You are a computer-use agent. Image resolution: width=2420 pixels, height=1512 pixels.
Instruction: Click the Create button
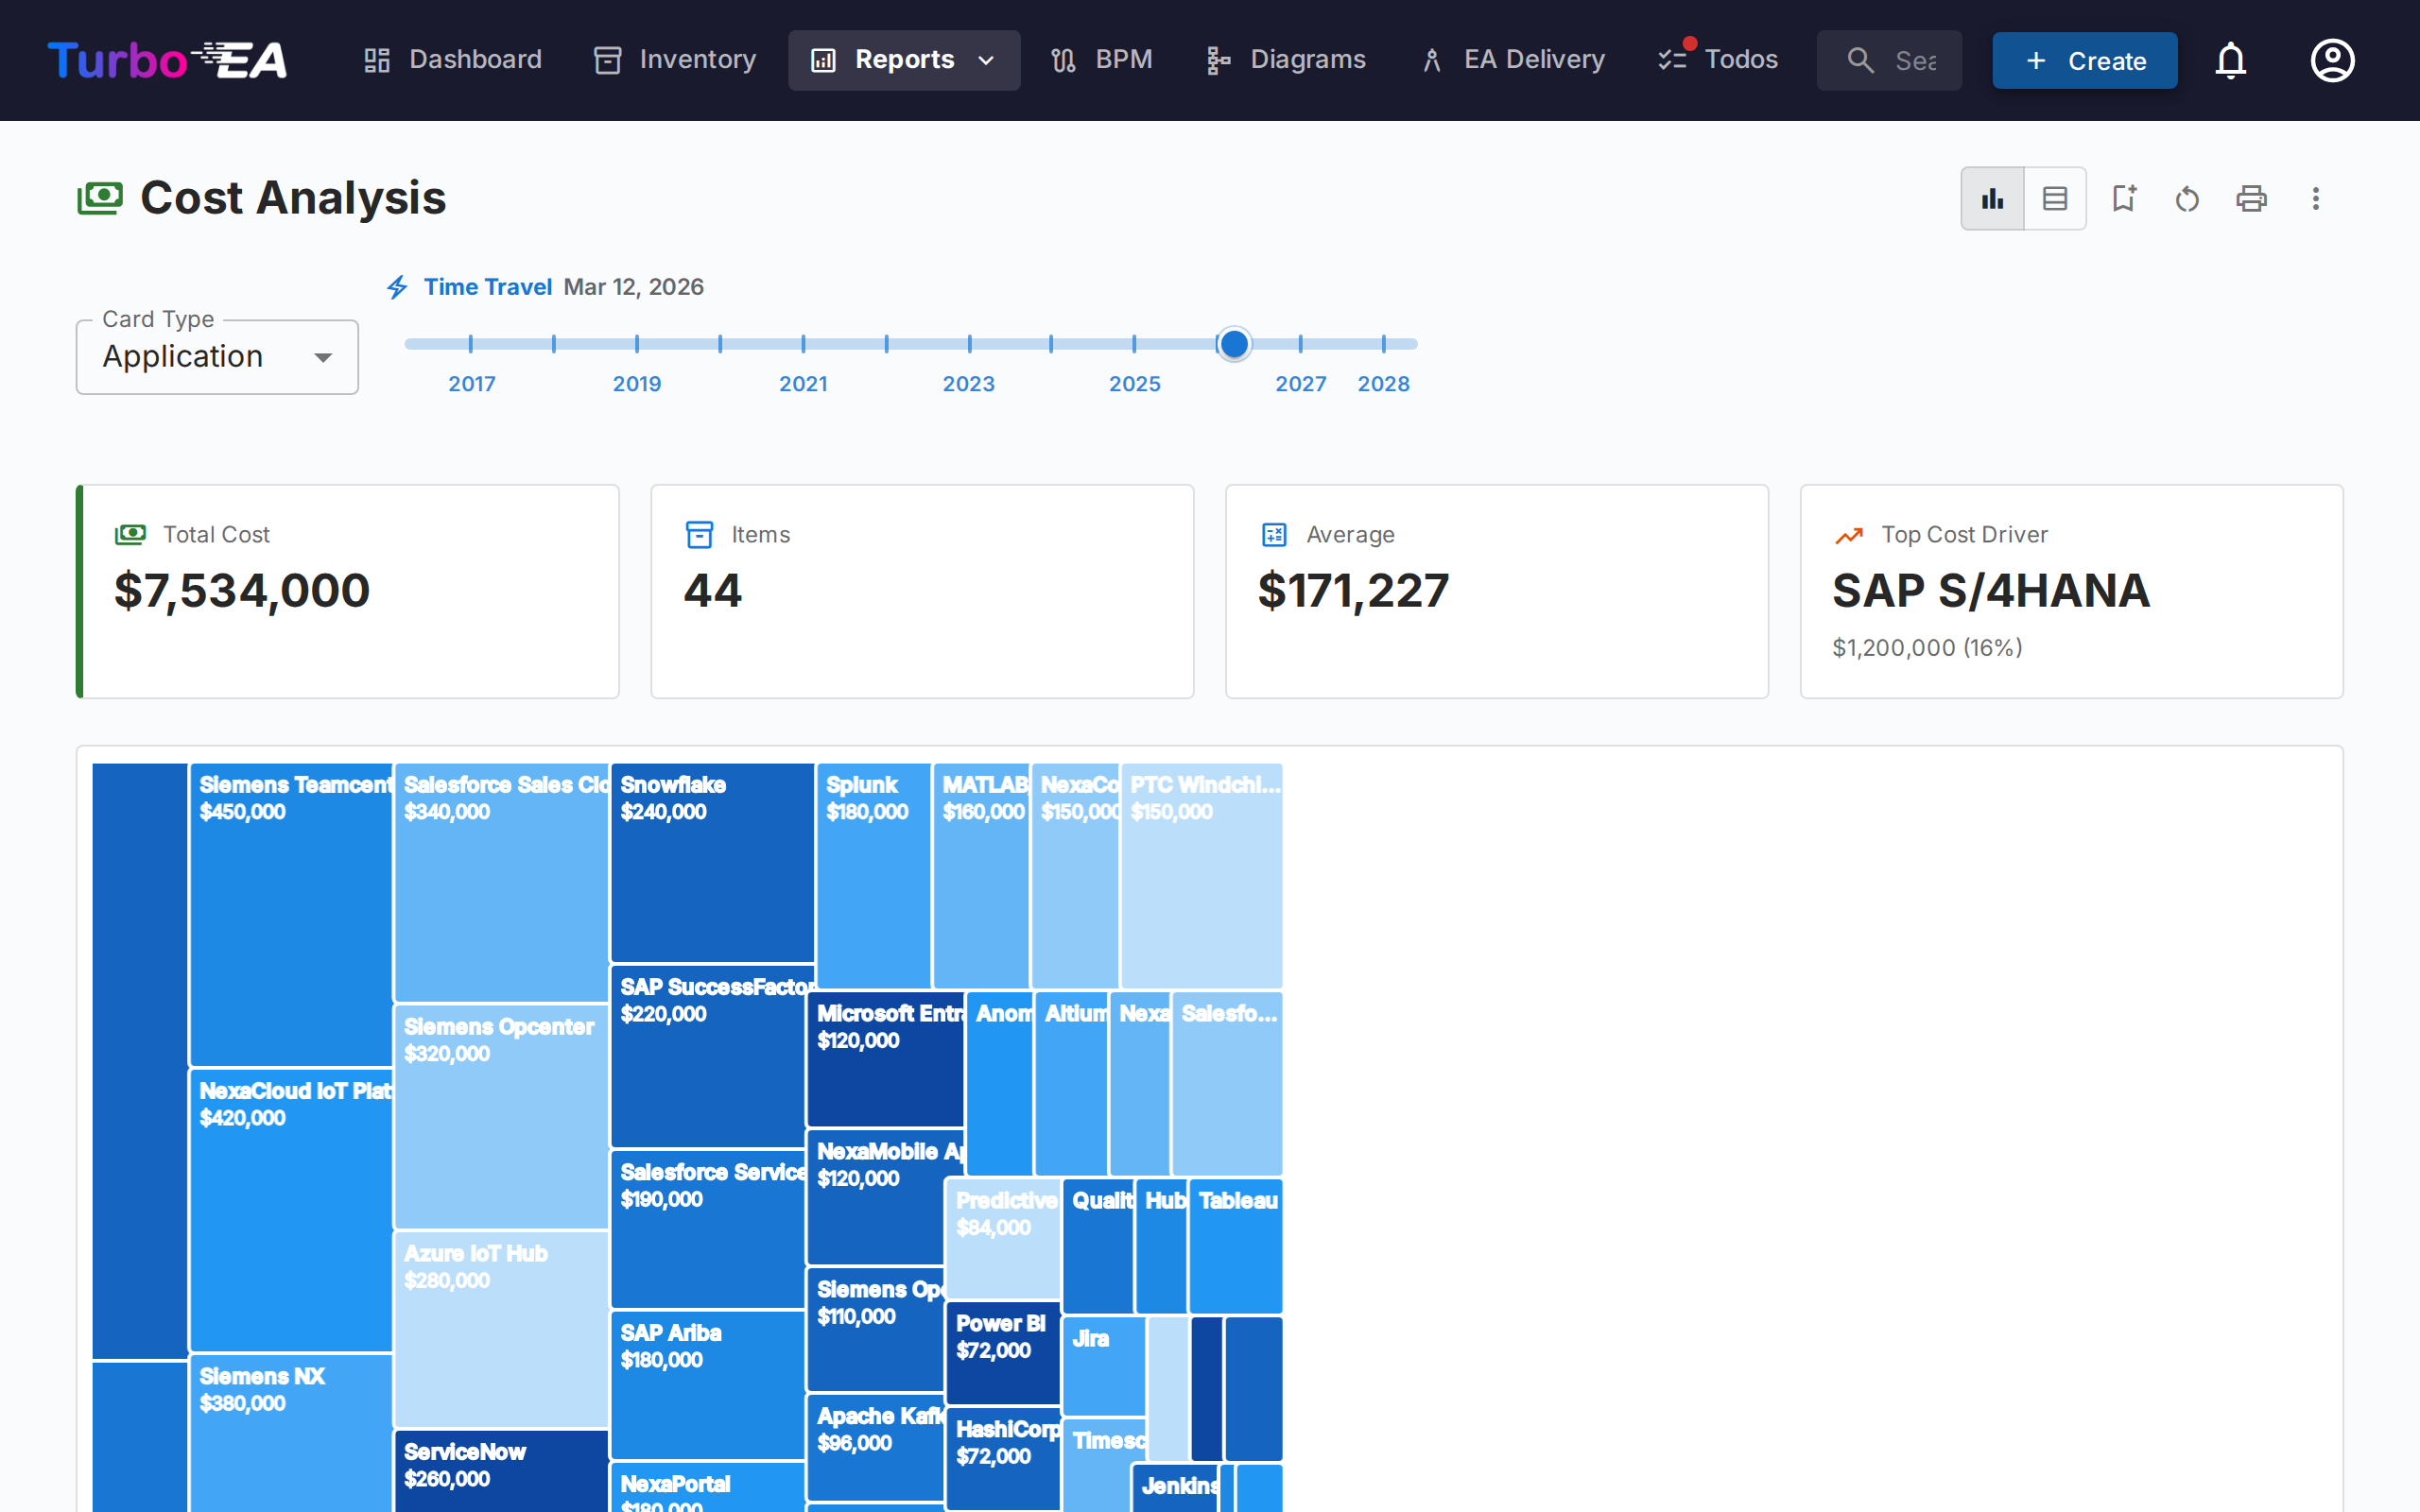(2084, 60)
